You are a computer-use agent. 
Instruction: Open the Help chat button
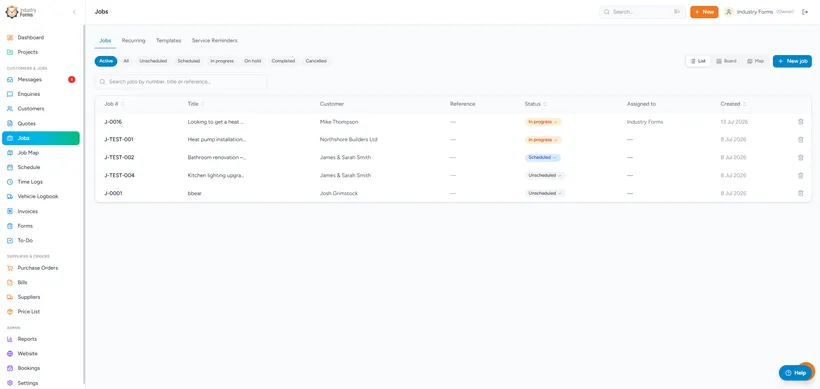pyautogui.click(x=795, y=373)
